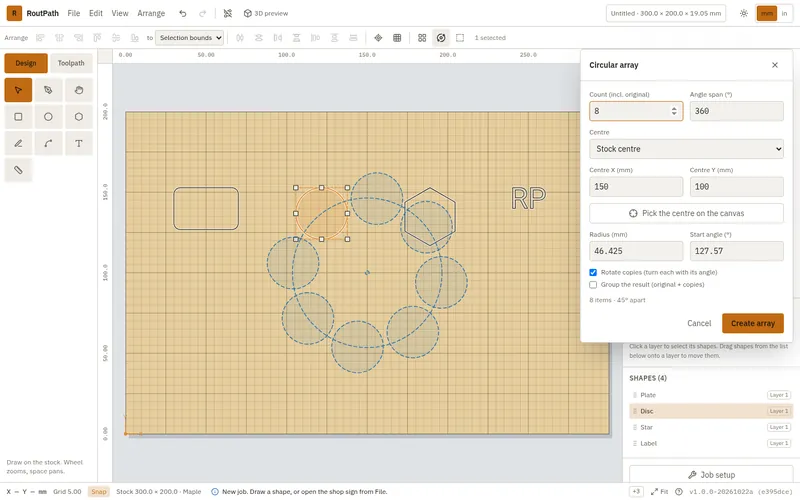
Task: Select the Star row in Shapes list
Action: click(x=711, y=428)
